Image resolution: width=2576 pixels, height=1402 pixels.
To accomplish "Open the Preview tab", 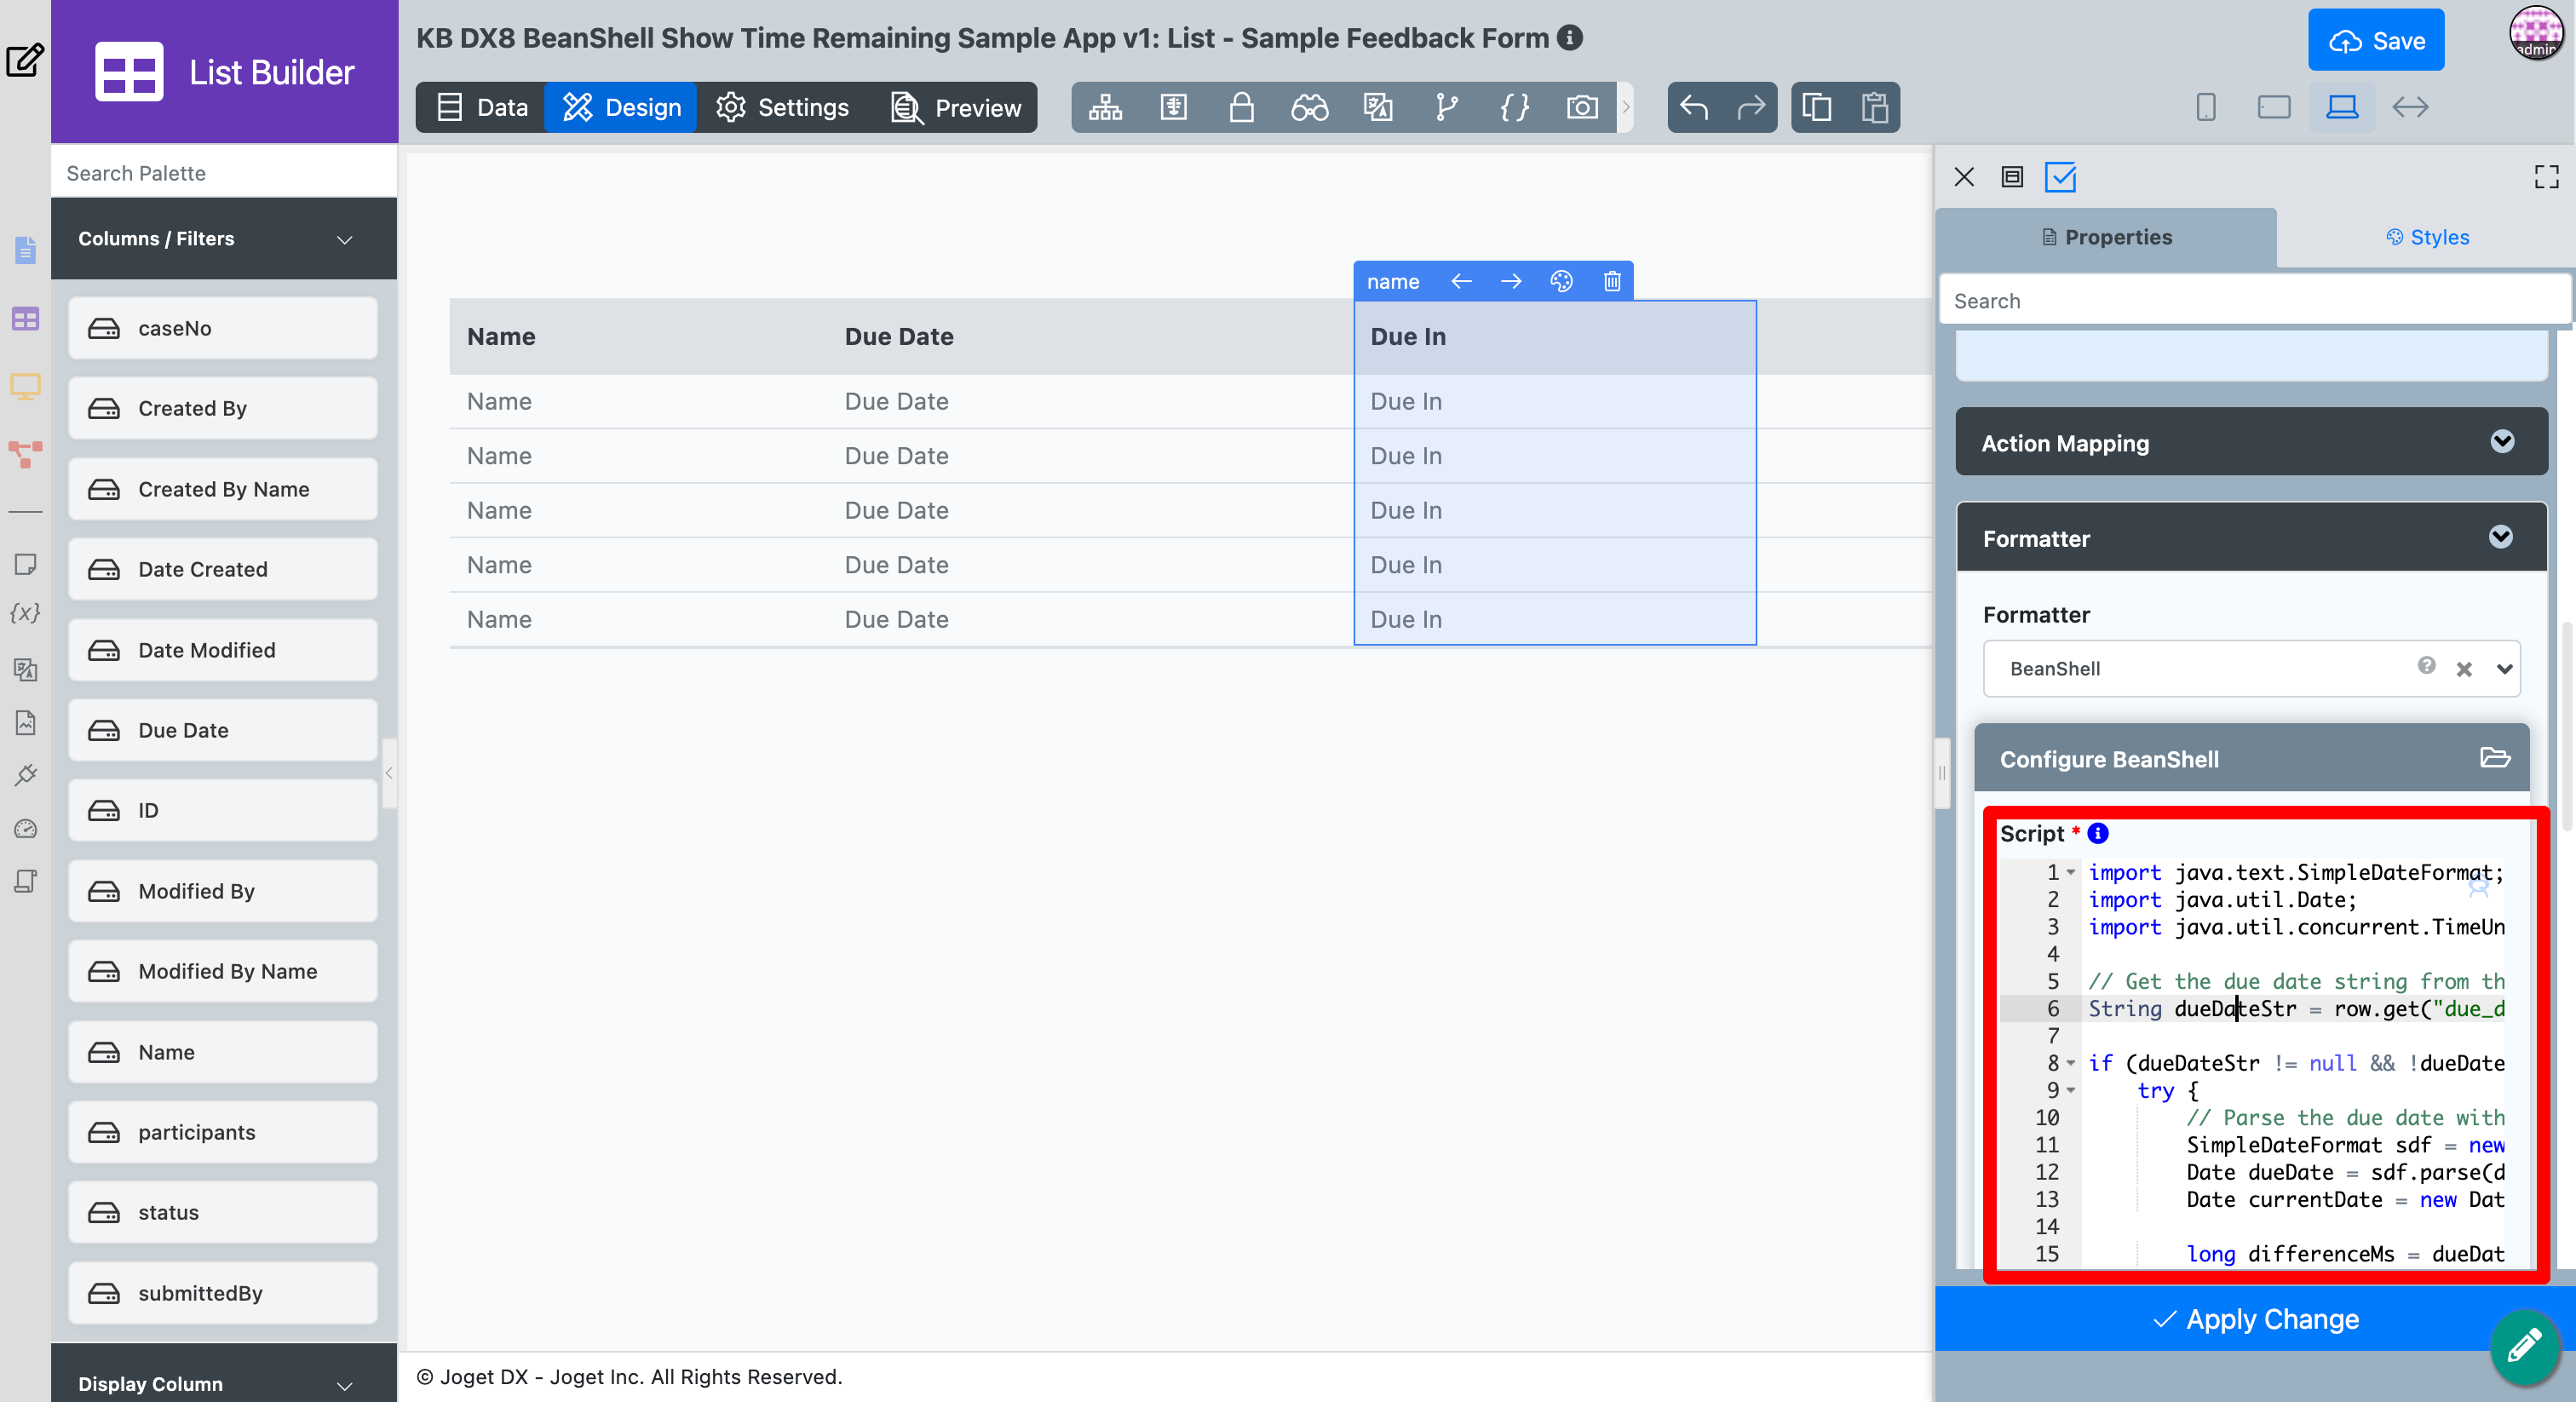I will tap(956, 107).
